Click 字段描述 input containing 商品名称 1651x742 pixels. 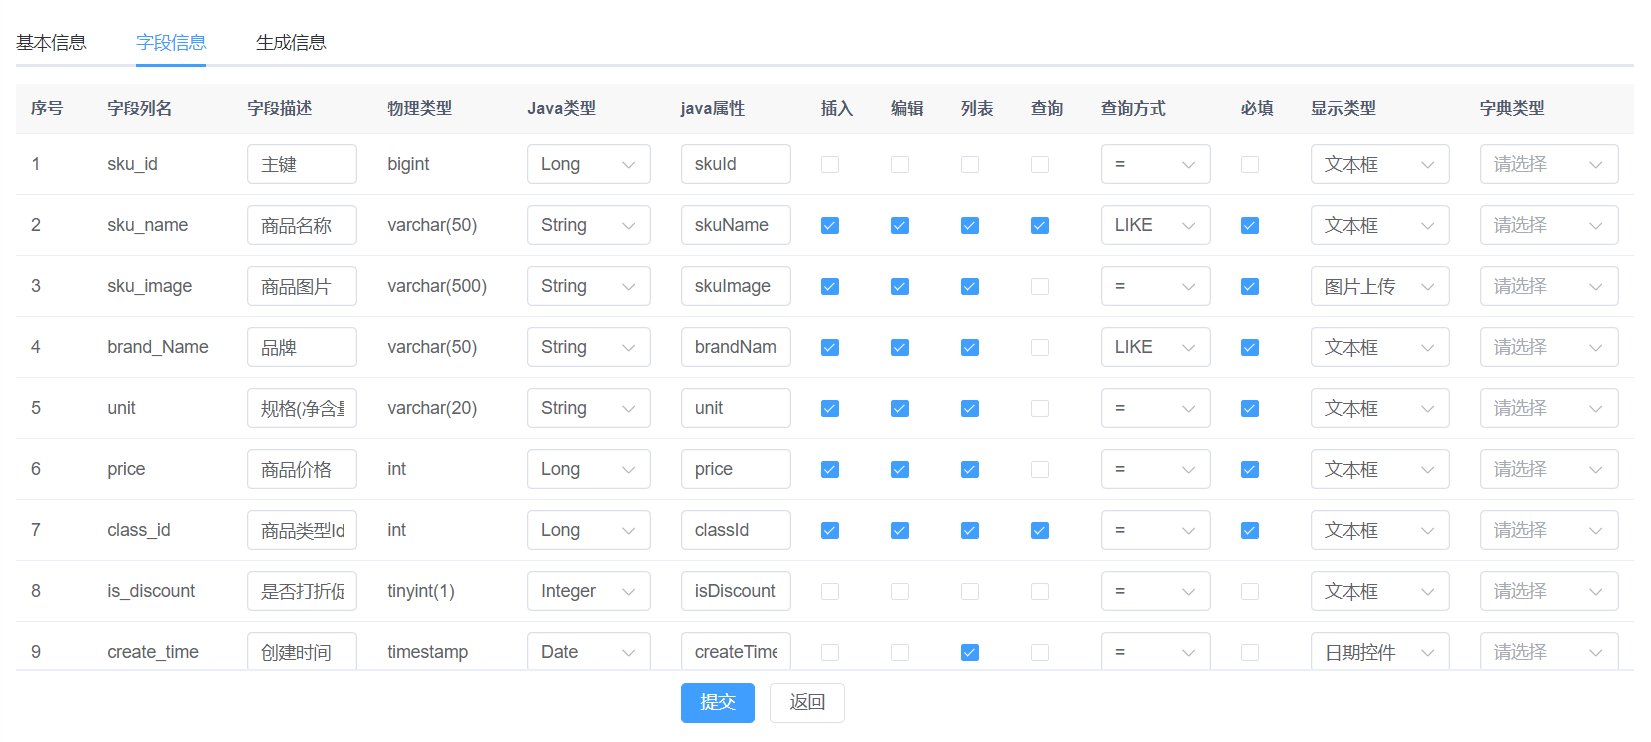301,226
